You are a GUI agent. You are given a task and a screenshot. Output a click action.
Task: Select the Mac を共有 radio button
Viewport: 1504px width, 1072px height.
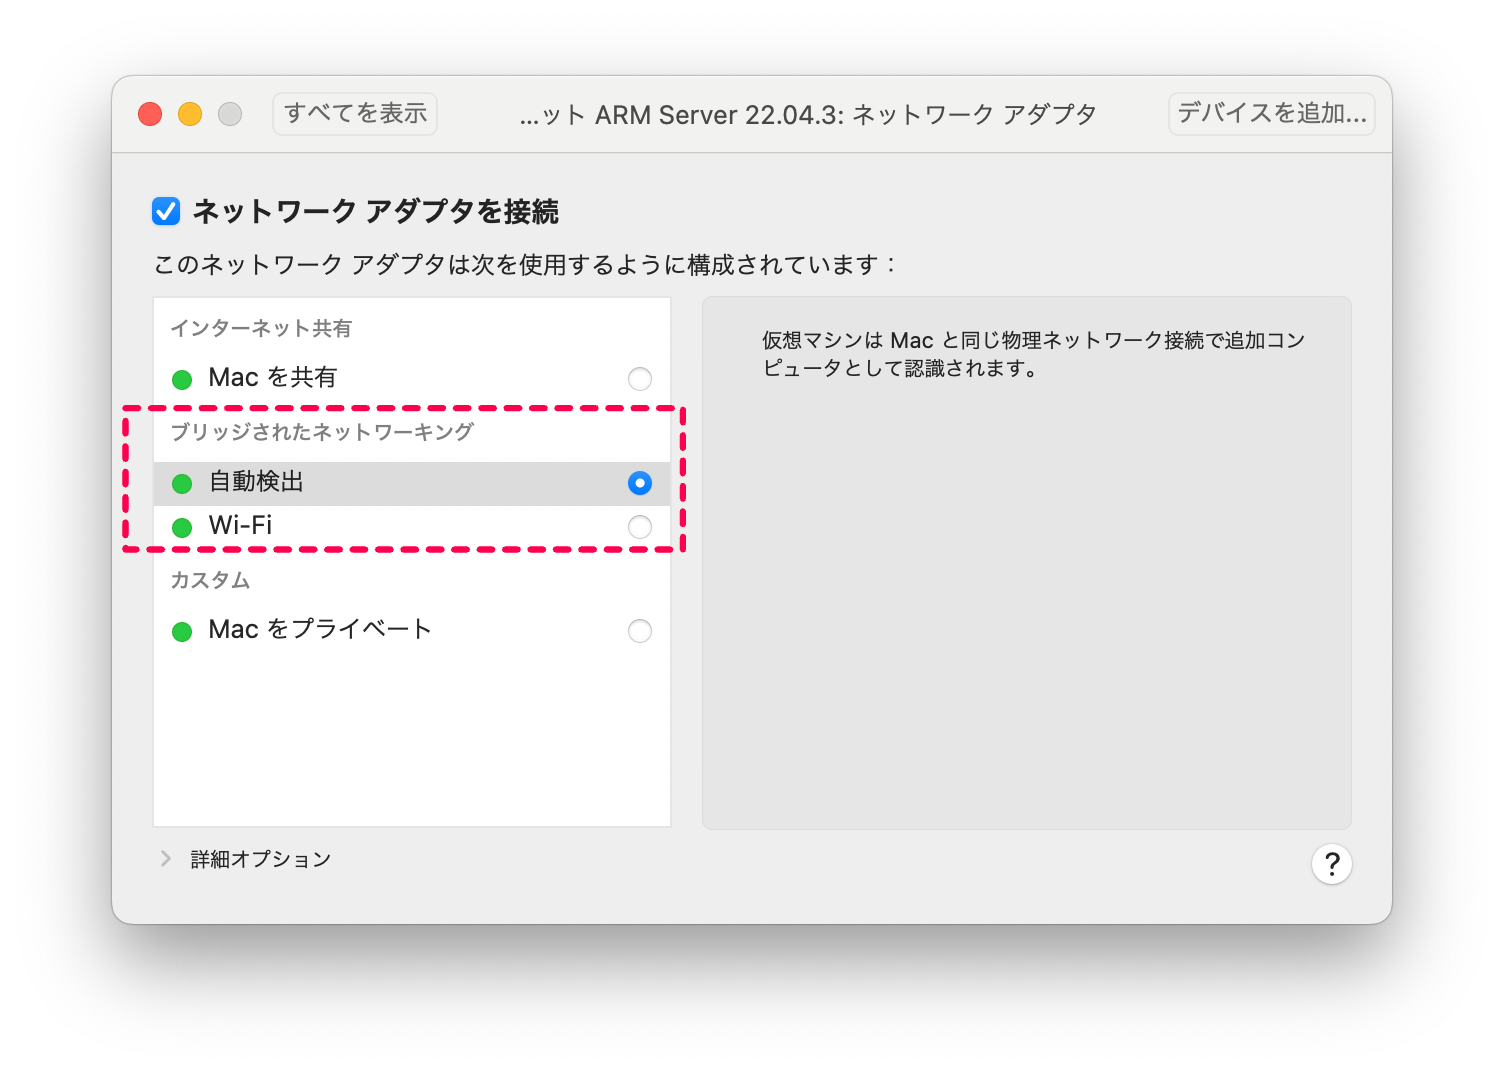(x=640, y=379)
